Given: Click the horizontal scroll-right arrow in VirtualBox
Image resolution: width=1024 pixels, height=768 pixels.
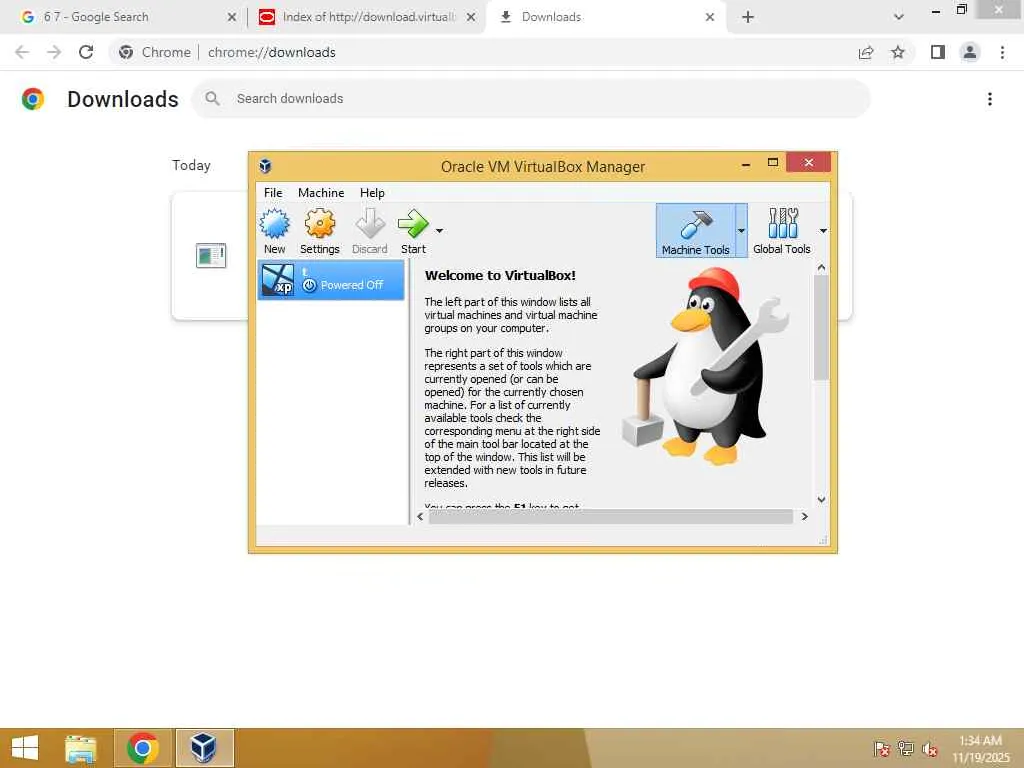Looking at the screenshot, I should [x=805, y=517].
